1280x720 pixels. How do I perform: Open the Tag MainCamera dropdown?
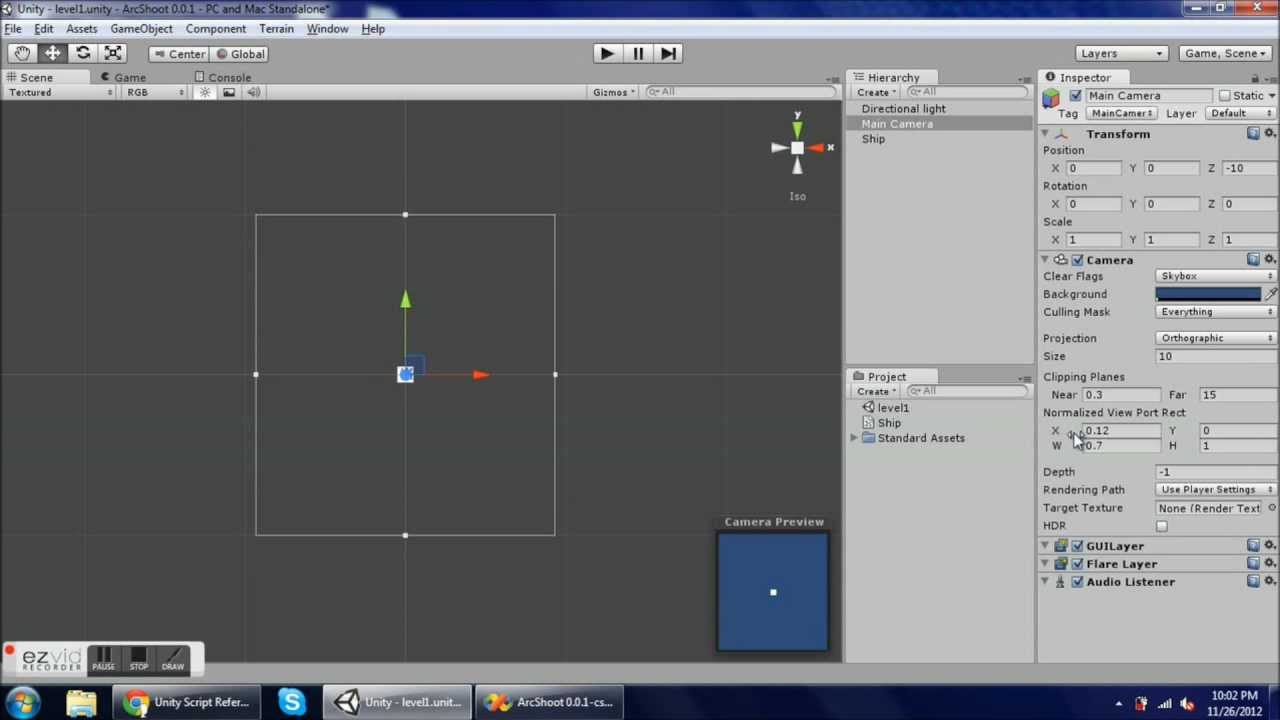pos(1123,114)
